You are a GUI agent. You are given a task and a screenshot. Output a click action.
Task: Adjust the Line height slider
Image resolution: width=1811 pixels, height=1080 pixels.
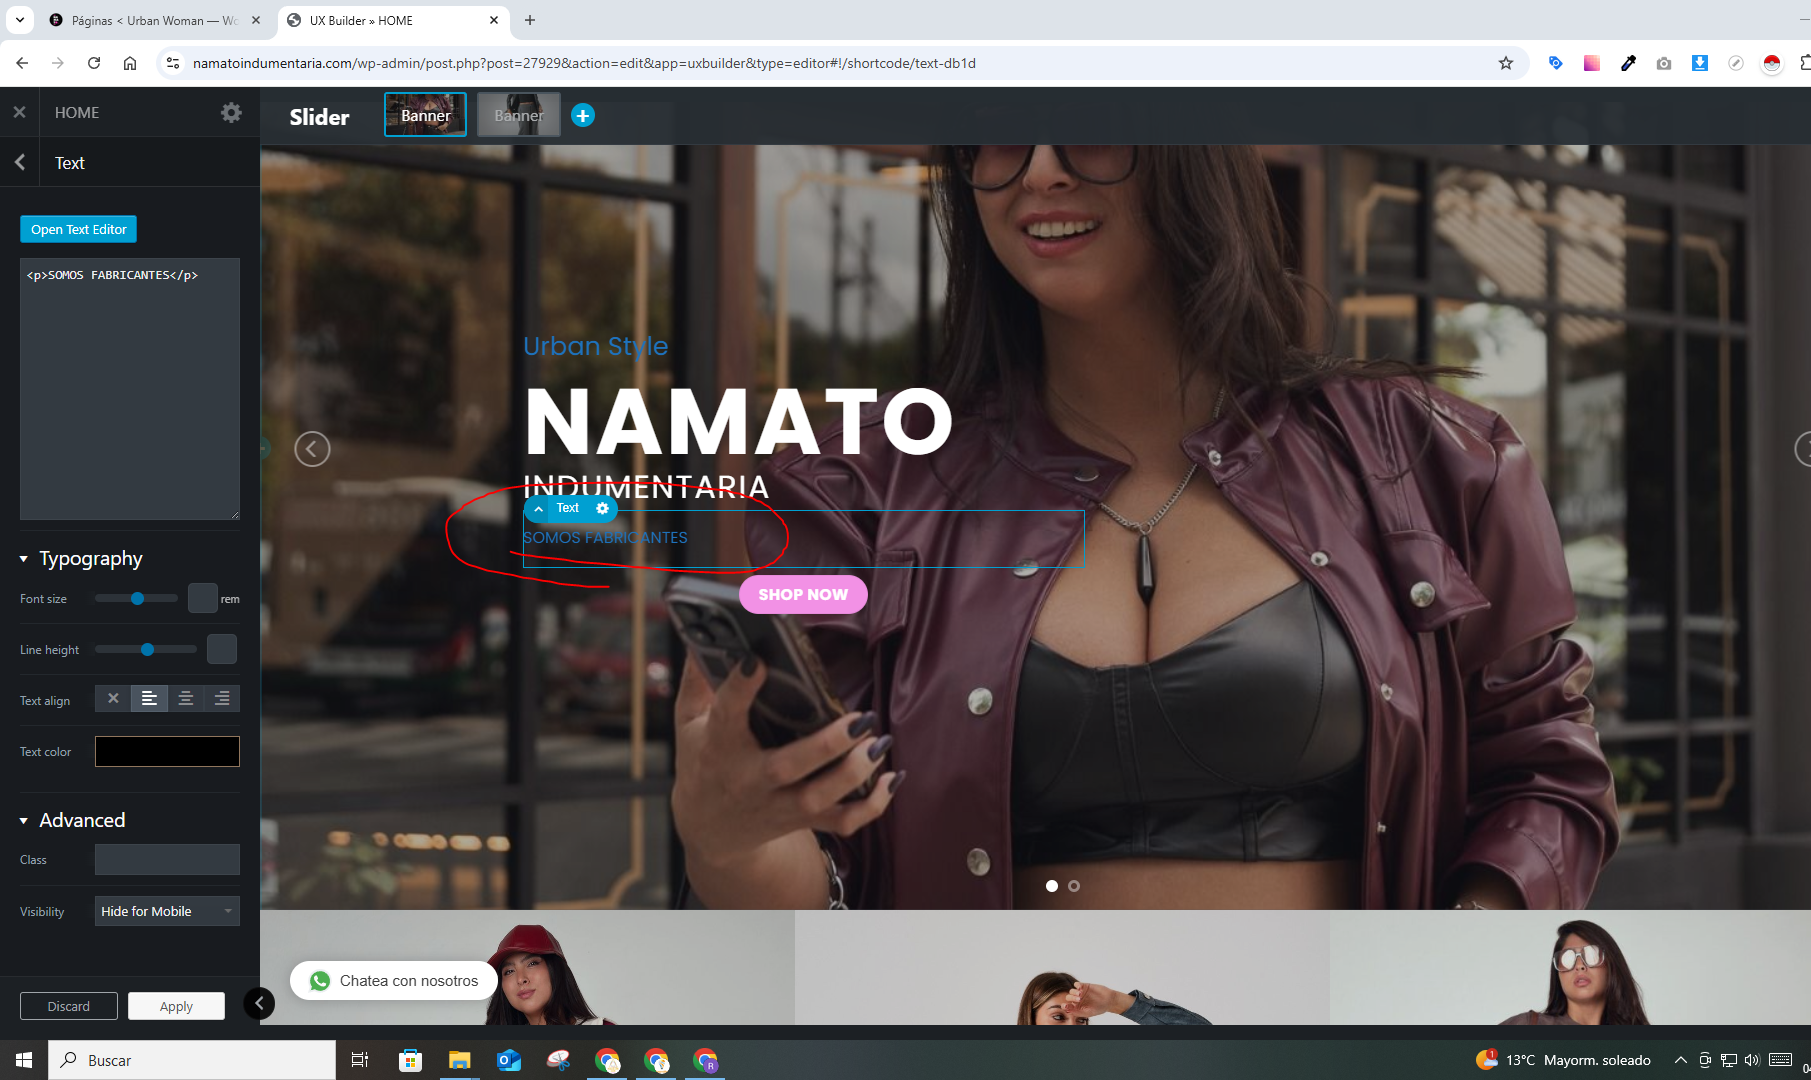click(146, 649)
